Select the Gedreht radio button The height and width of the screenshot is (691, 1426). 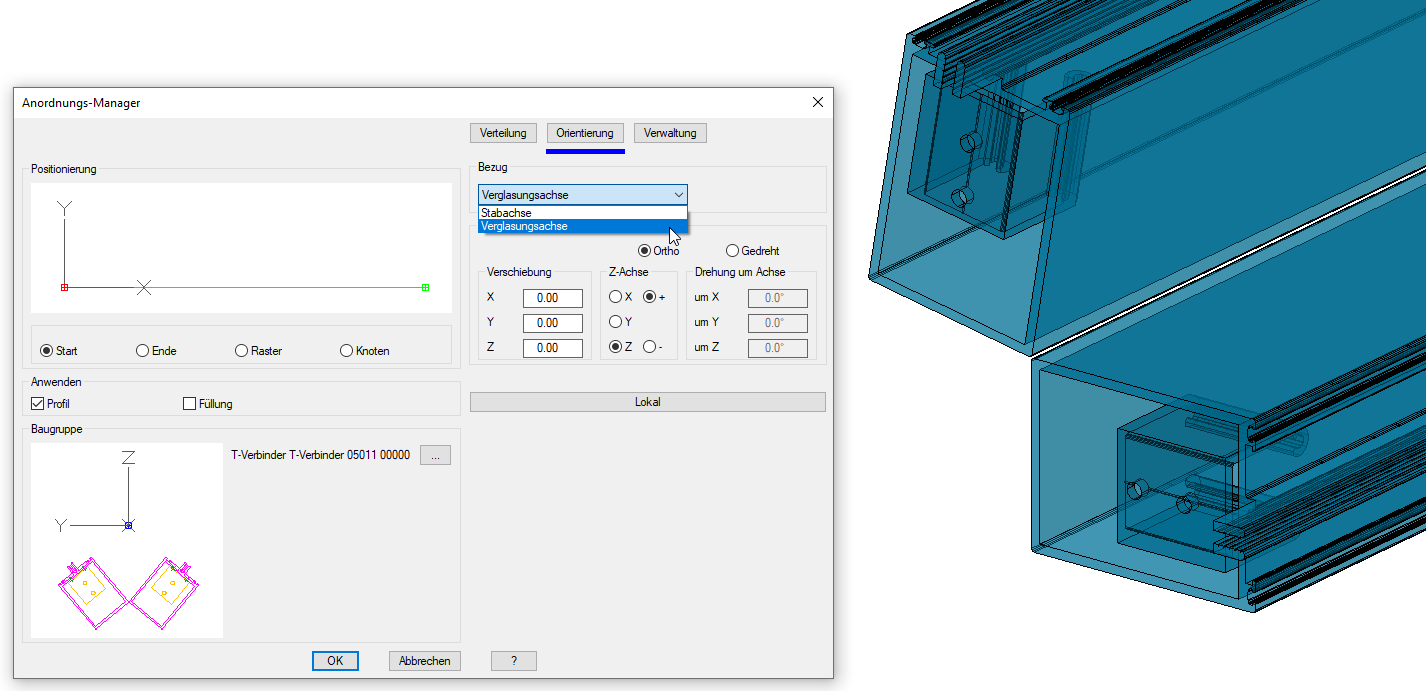point(733,251)
